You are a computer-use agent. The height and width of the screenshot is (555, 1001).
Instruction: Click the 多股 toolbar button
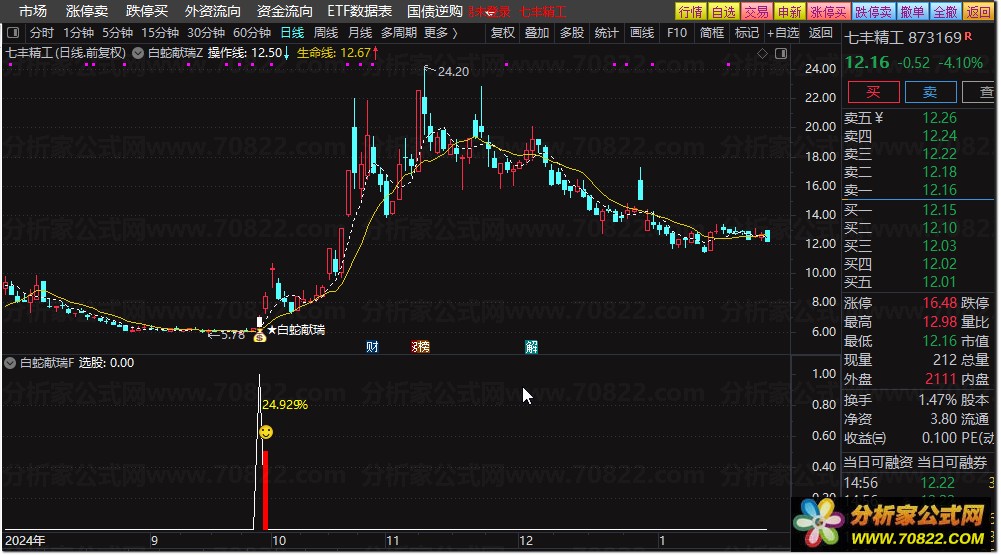pos(572,33)
